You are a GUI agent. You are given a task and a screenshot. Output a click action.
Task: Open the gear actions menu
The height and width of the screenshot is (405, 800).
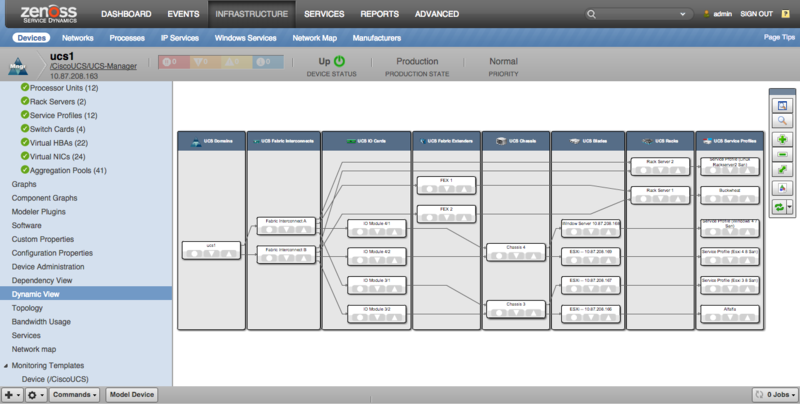point(36,395)
